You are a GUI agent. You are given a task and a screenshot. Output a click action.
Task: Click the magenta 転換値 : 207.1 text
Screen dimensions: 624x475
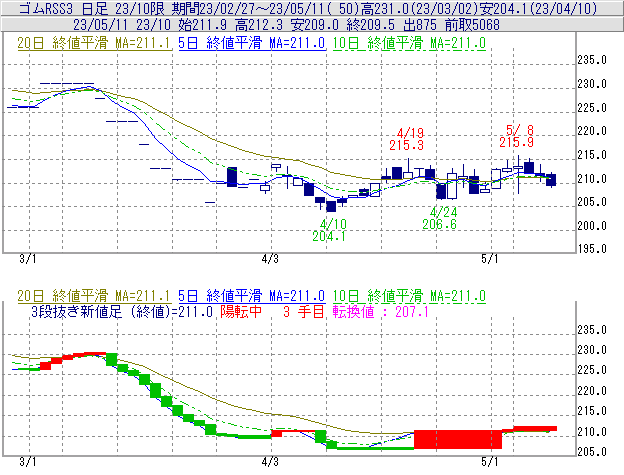point(381,311)
